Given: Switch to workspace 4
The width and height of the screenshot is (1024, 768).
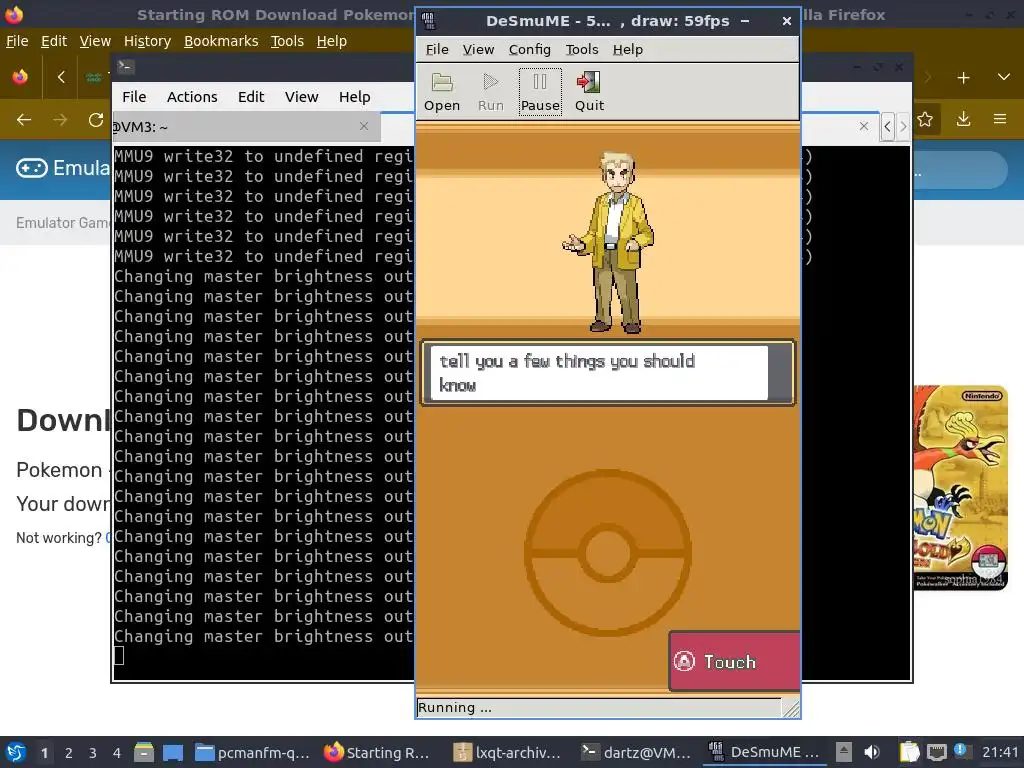Looking at the screenshot, I should [x=117, y=752].
